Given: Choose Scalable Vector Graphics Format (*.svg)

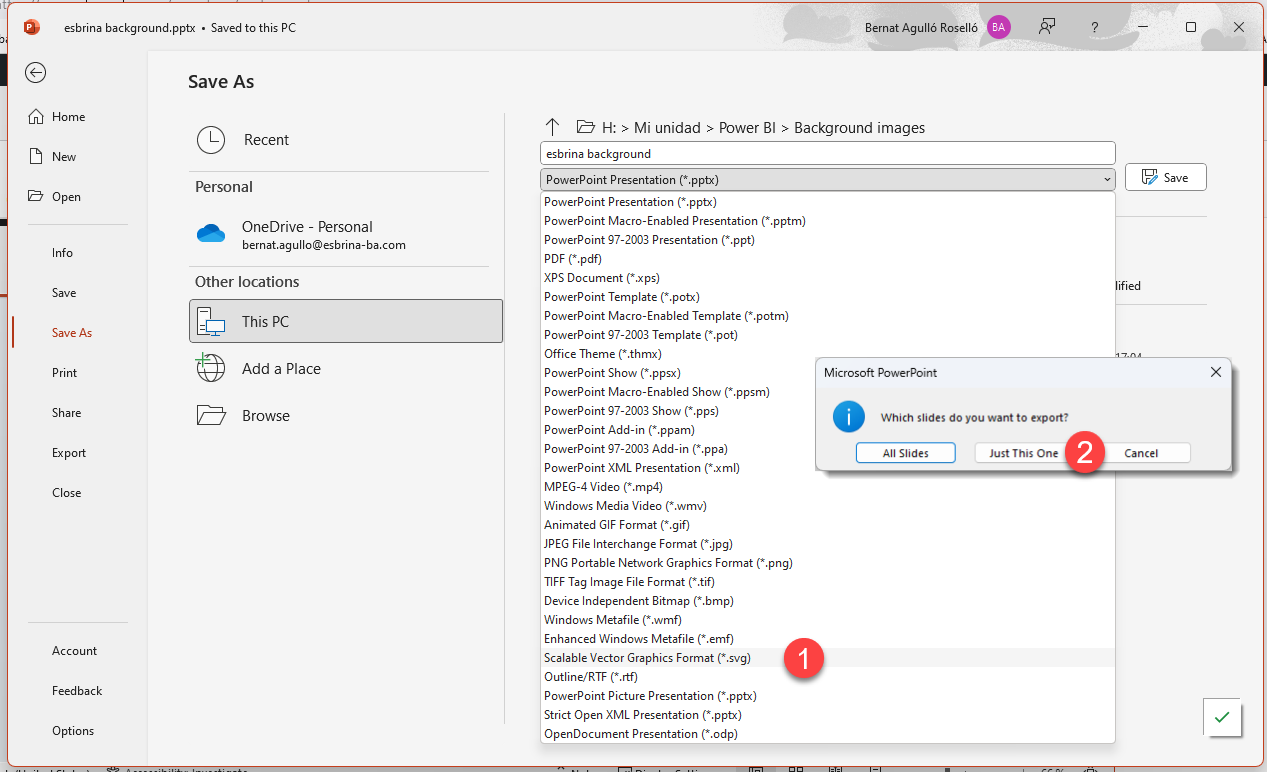Looking at the screenshot, I should pos(647,658).
